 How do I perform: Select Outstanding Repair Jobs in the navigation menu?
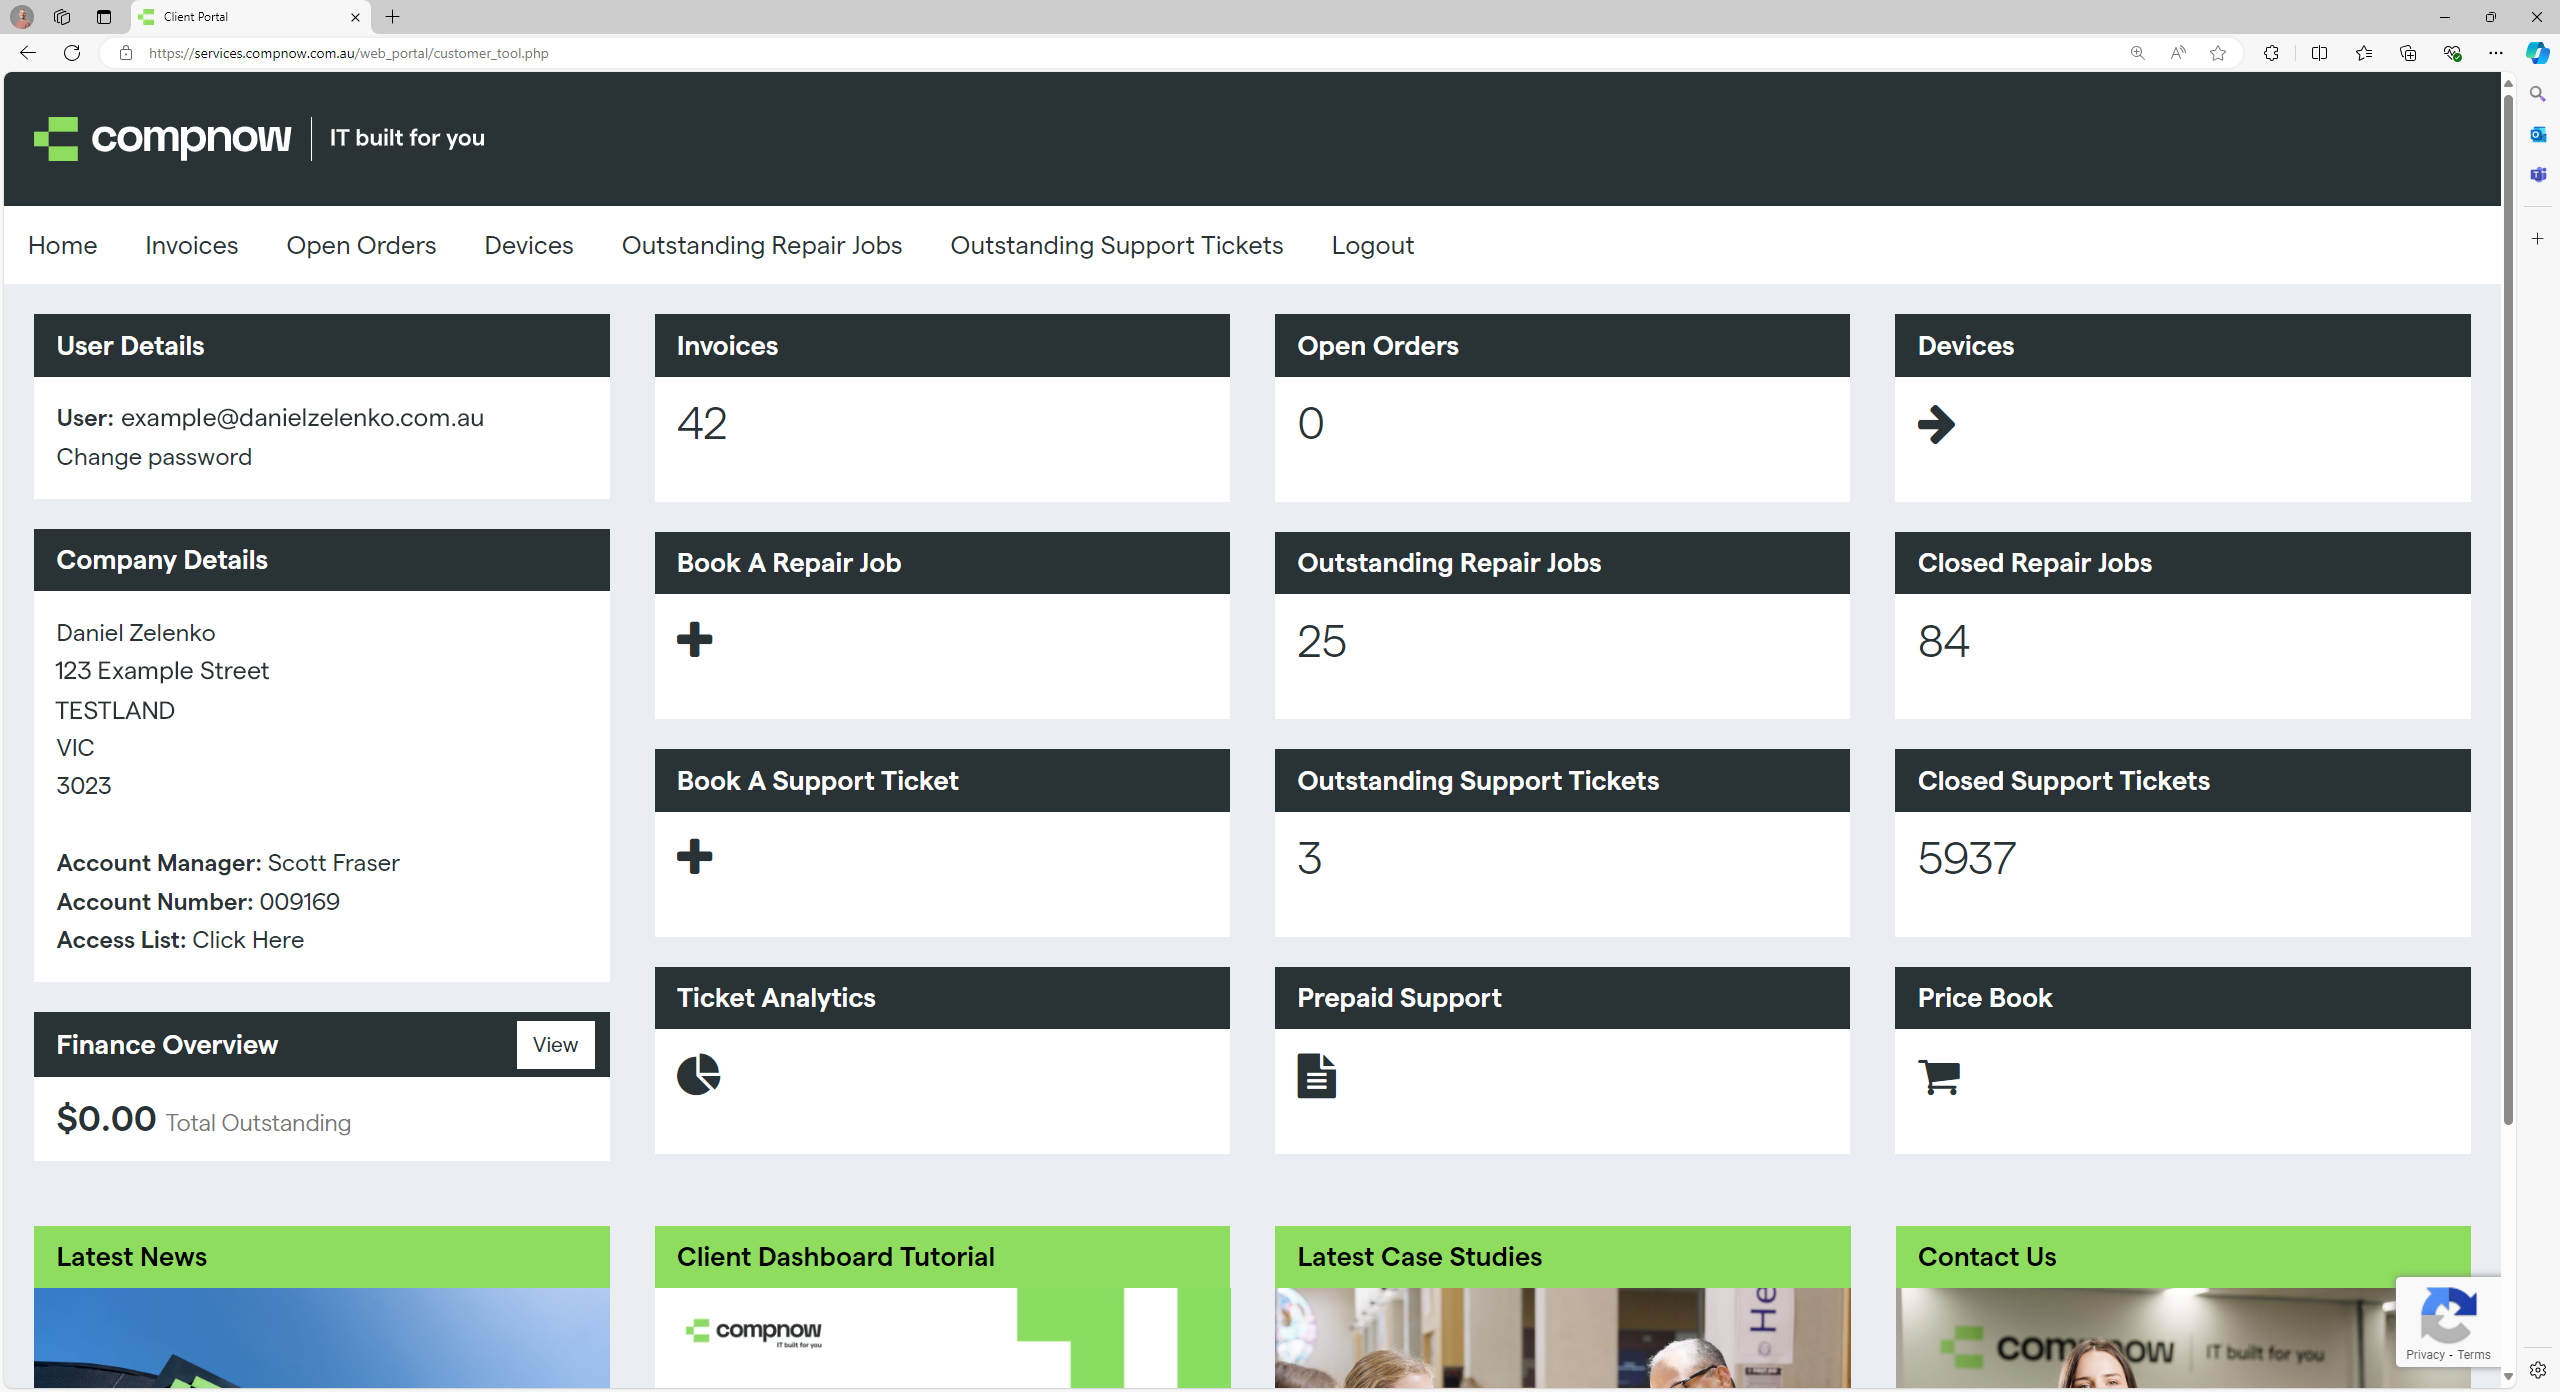(762, 245)
